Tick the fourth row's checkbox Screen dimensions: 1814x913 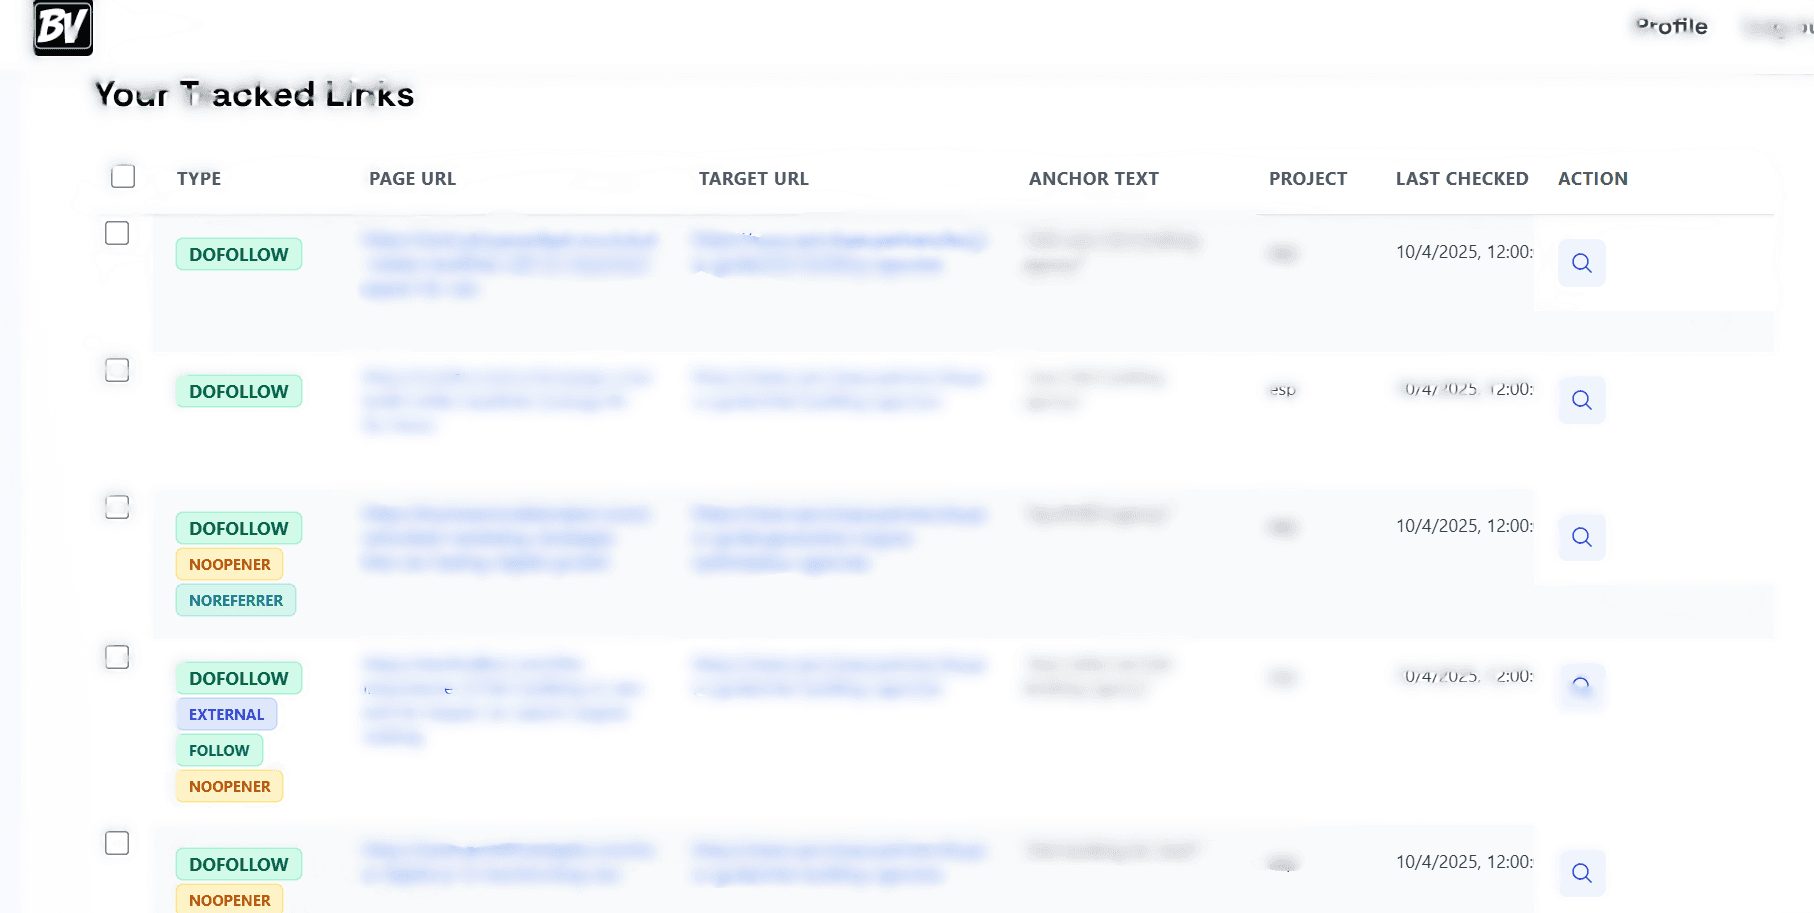[117, 657]
